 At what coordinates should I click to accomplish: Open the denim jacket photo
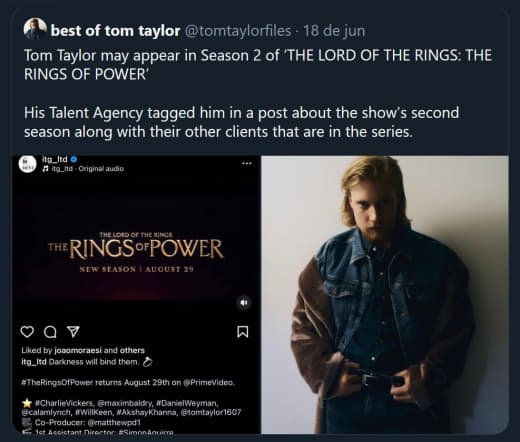click(385, 295)
